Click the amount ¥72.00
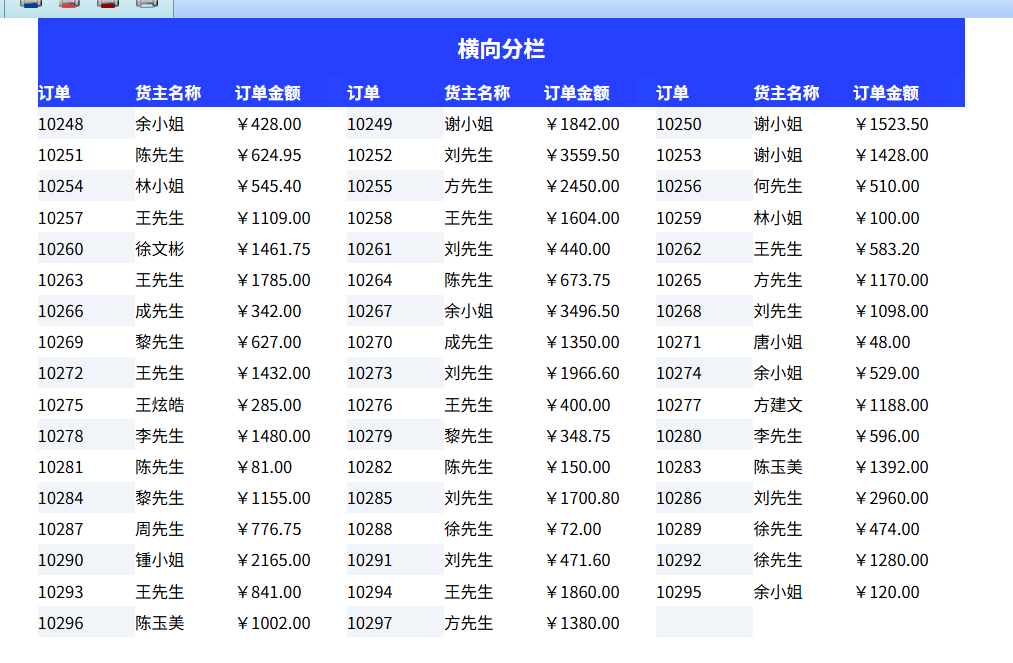 pos(573,529)
